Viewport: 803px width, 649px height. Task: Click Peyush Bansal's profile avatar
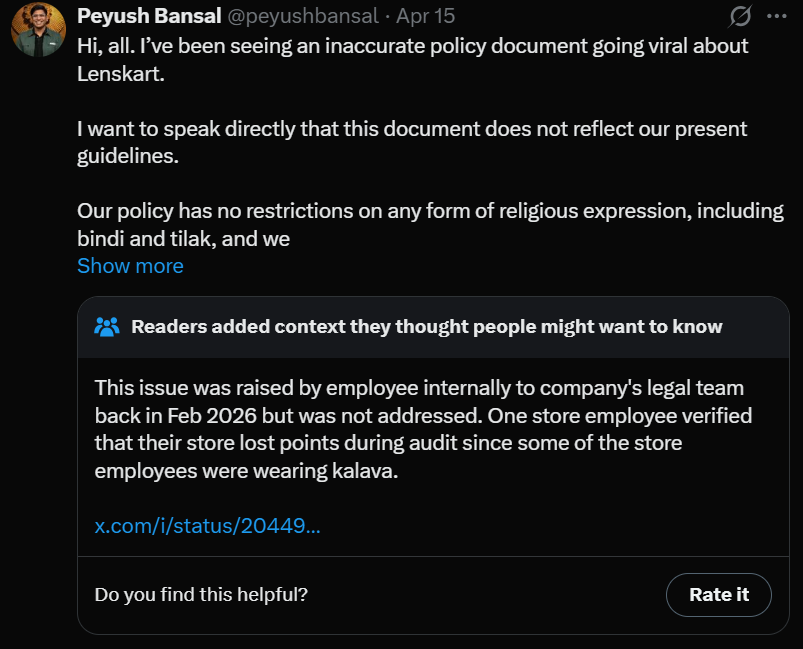click(38, 30)
